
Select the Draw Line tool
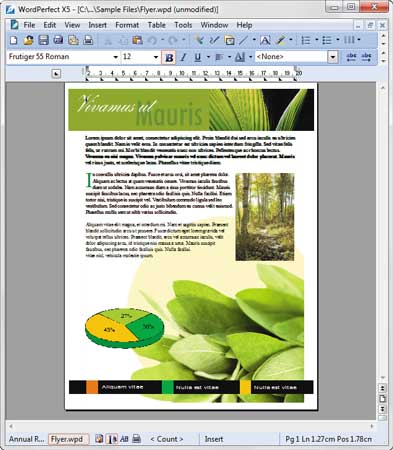(x=244, y=40)
